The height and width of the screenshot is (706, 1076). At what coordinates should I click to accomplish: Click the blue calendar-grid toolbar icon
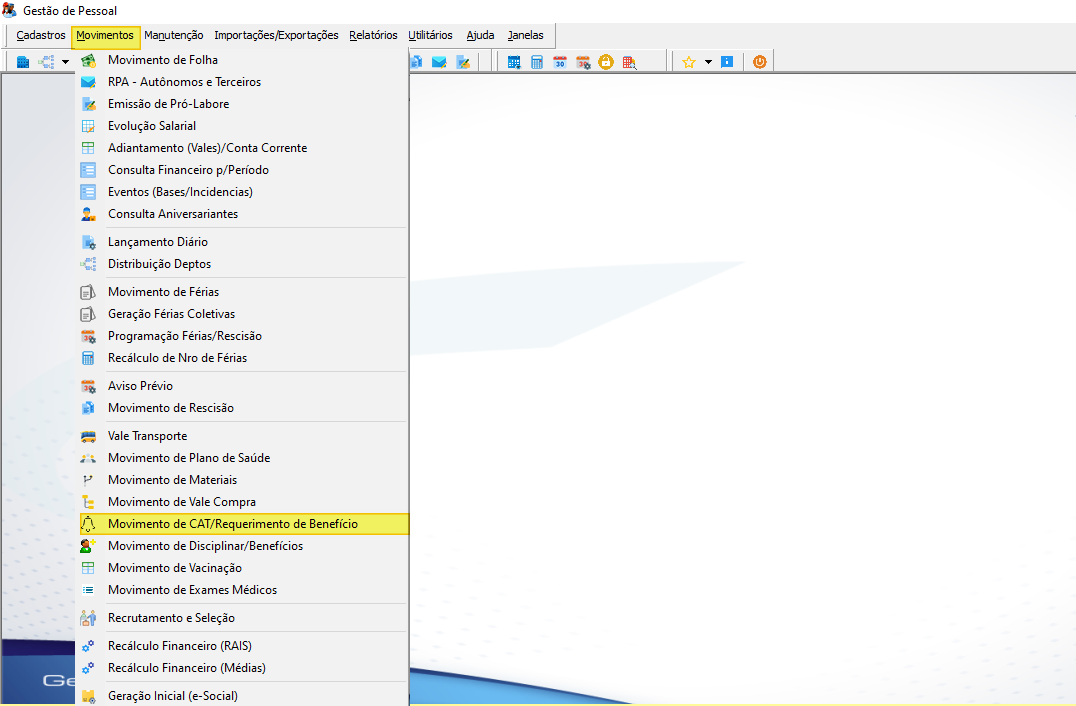(514, 62)
